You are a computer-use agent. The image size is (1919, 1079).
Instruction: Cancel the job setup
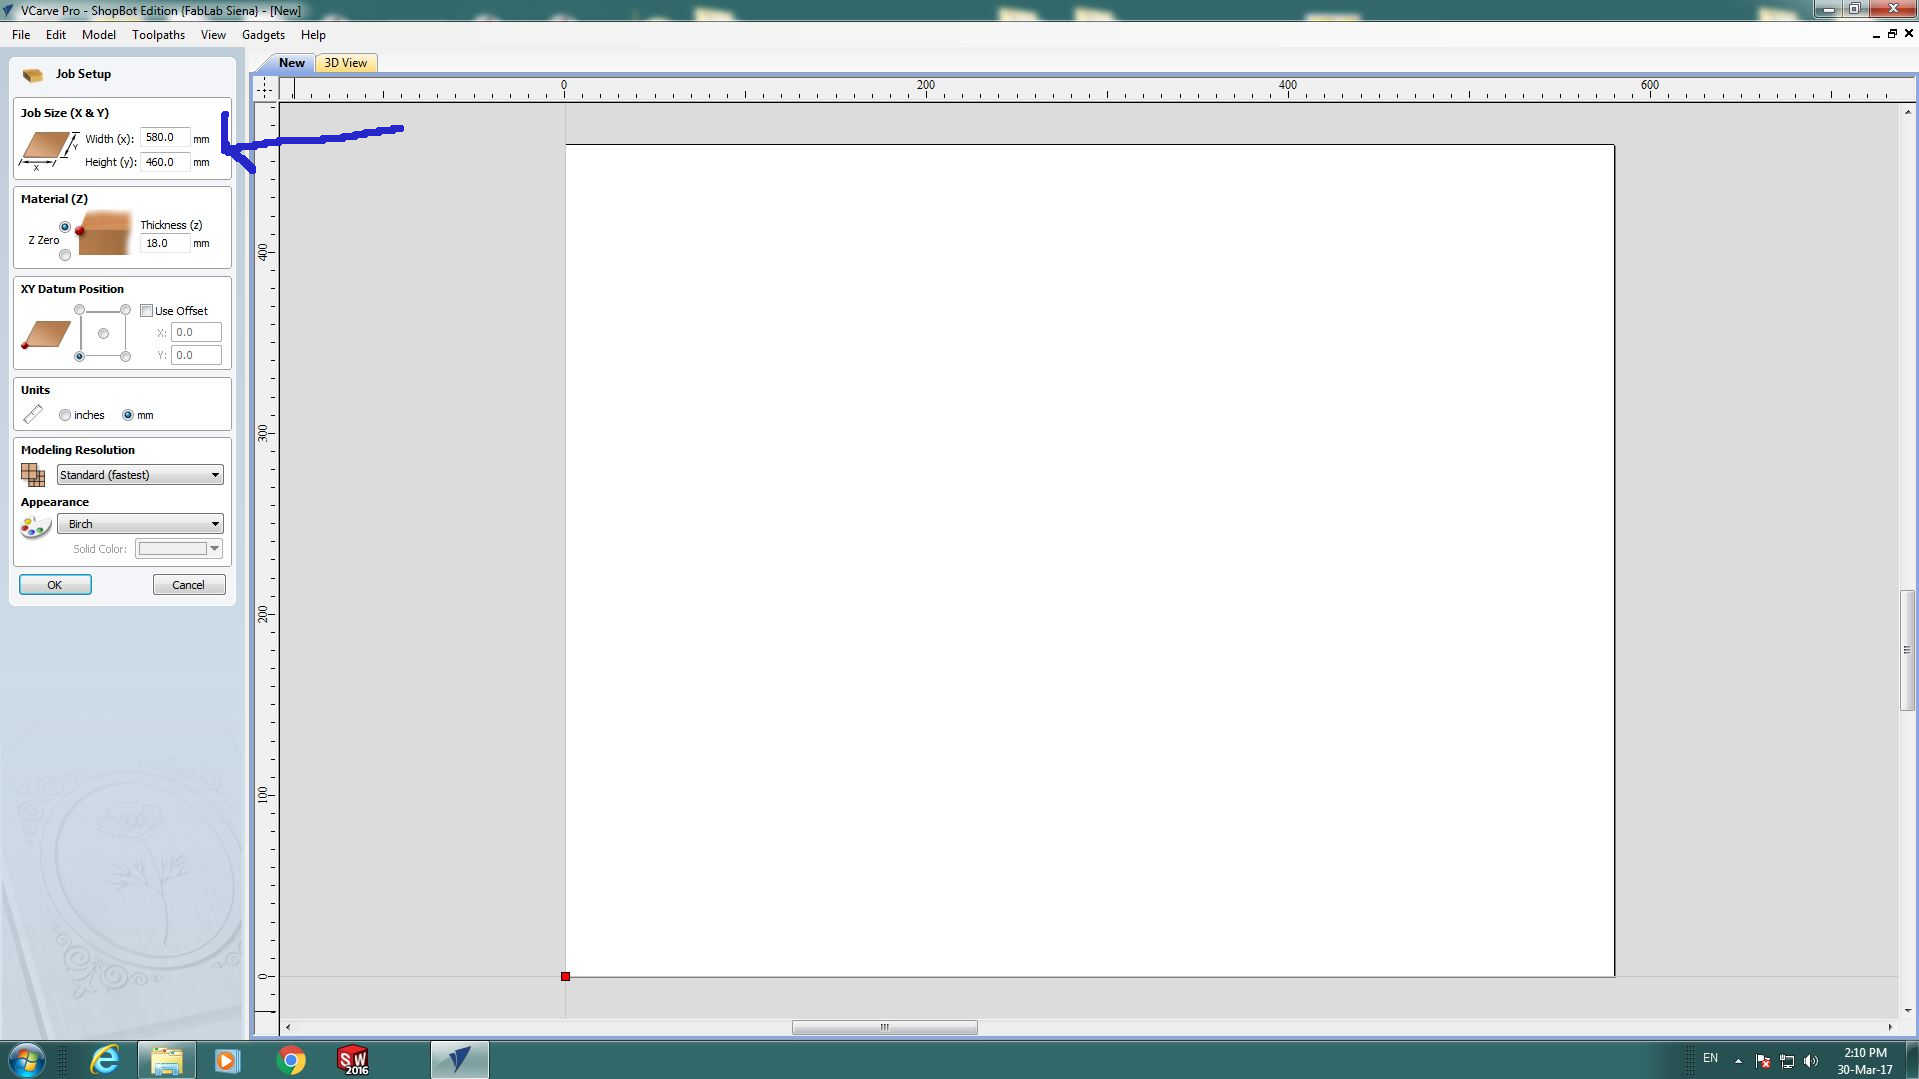pyautogui.click(x=188, y=585)
